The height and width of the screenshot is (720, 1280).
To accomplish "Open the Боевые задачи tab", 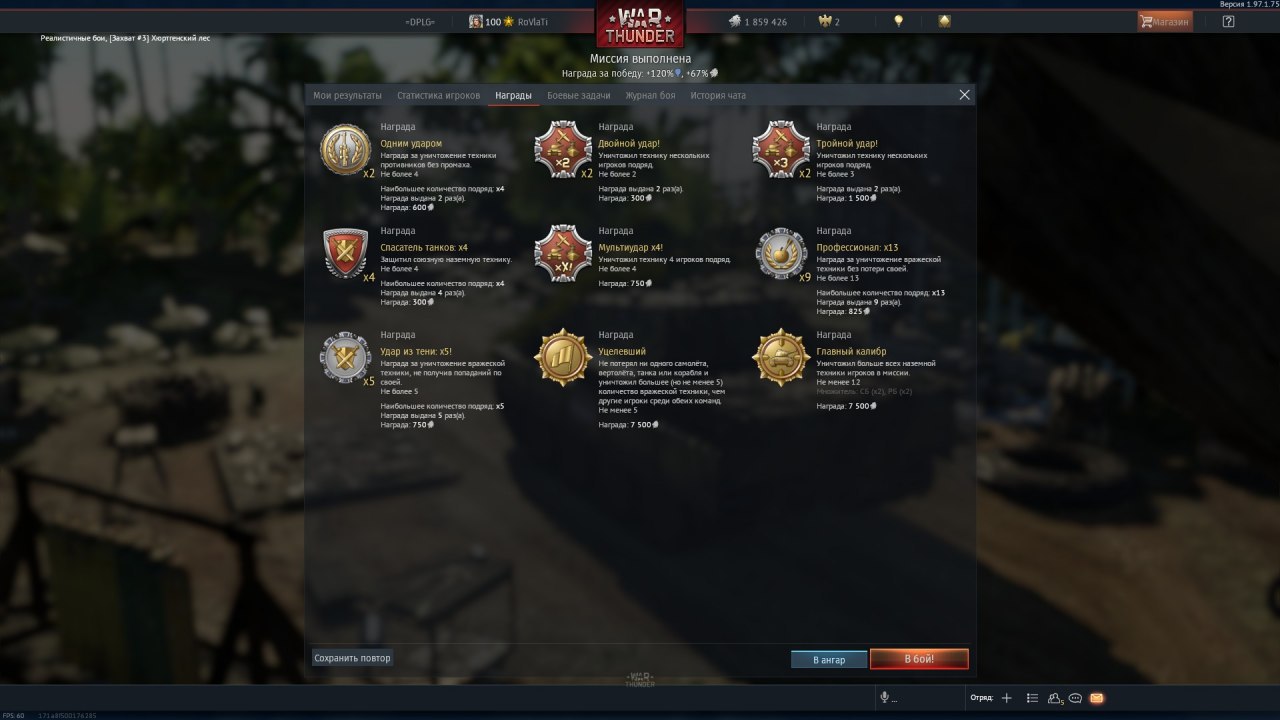I will tap(578, 95).
